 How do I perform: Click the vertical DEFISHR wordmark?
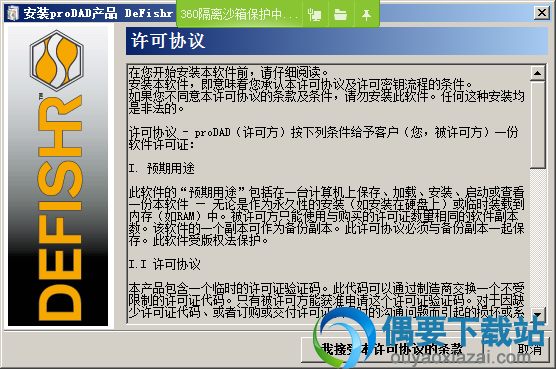click(60, 207)
